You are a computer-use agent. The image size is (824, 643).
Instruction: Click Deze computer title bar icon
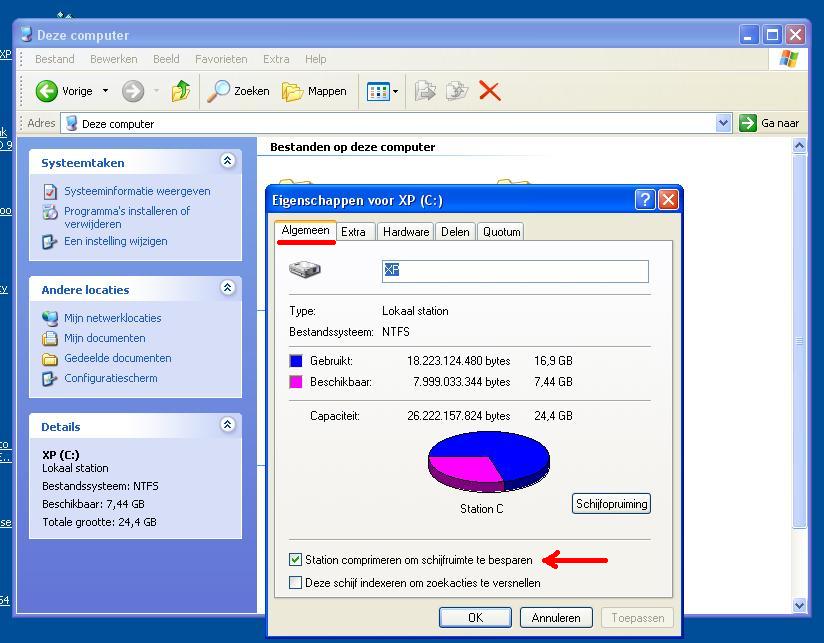[x=26, y=35]
